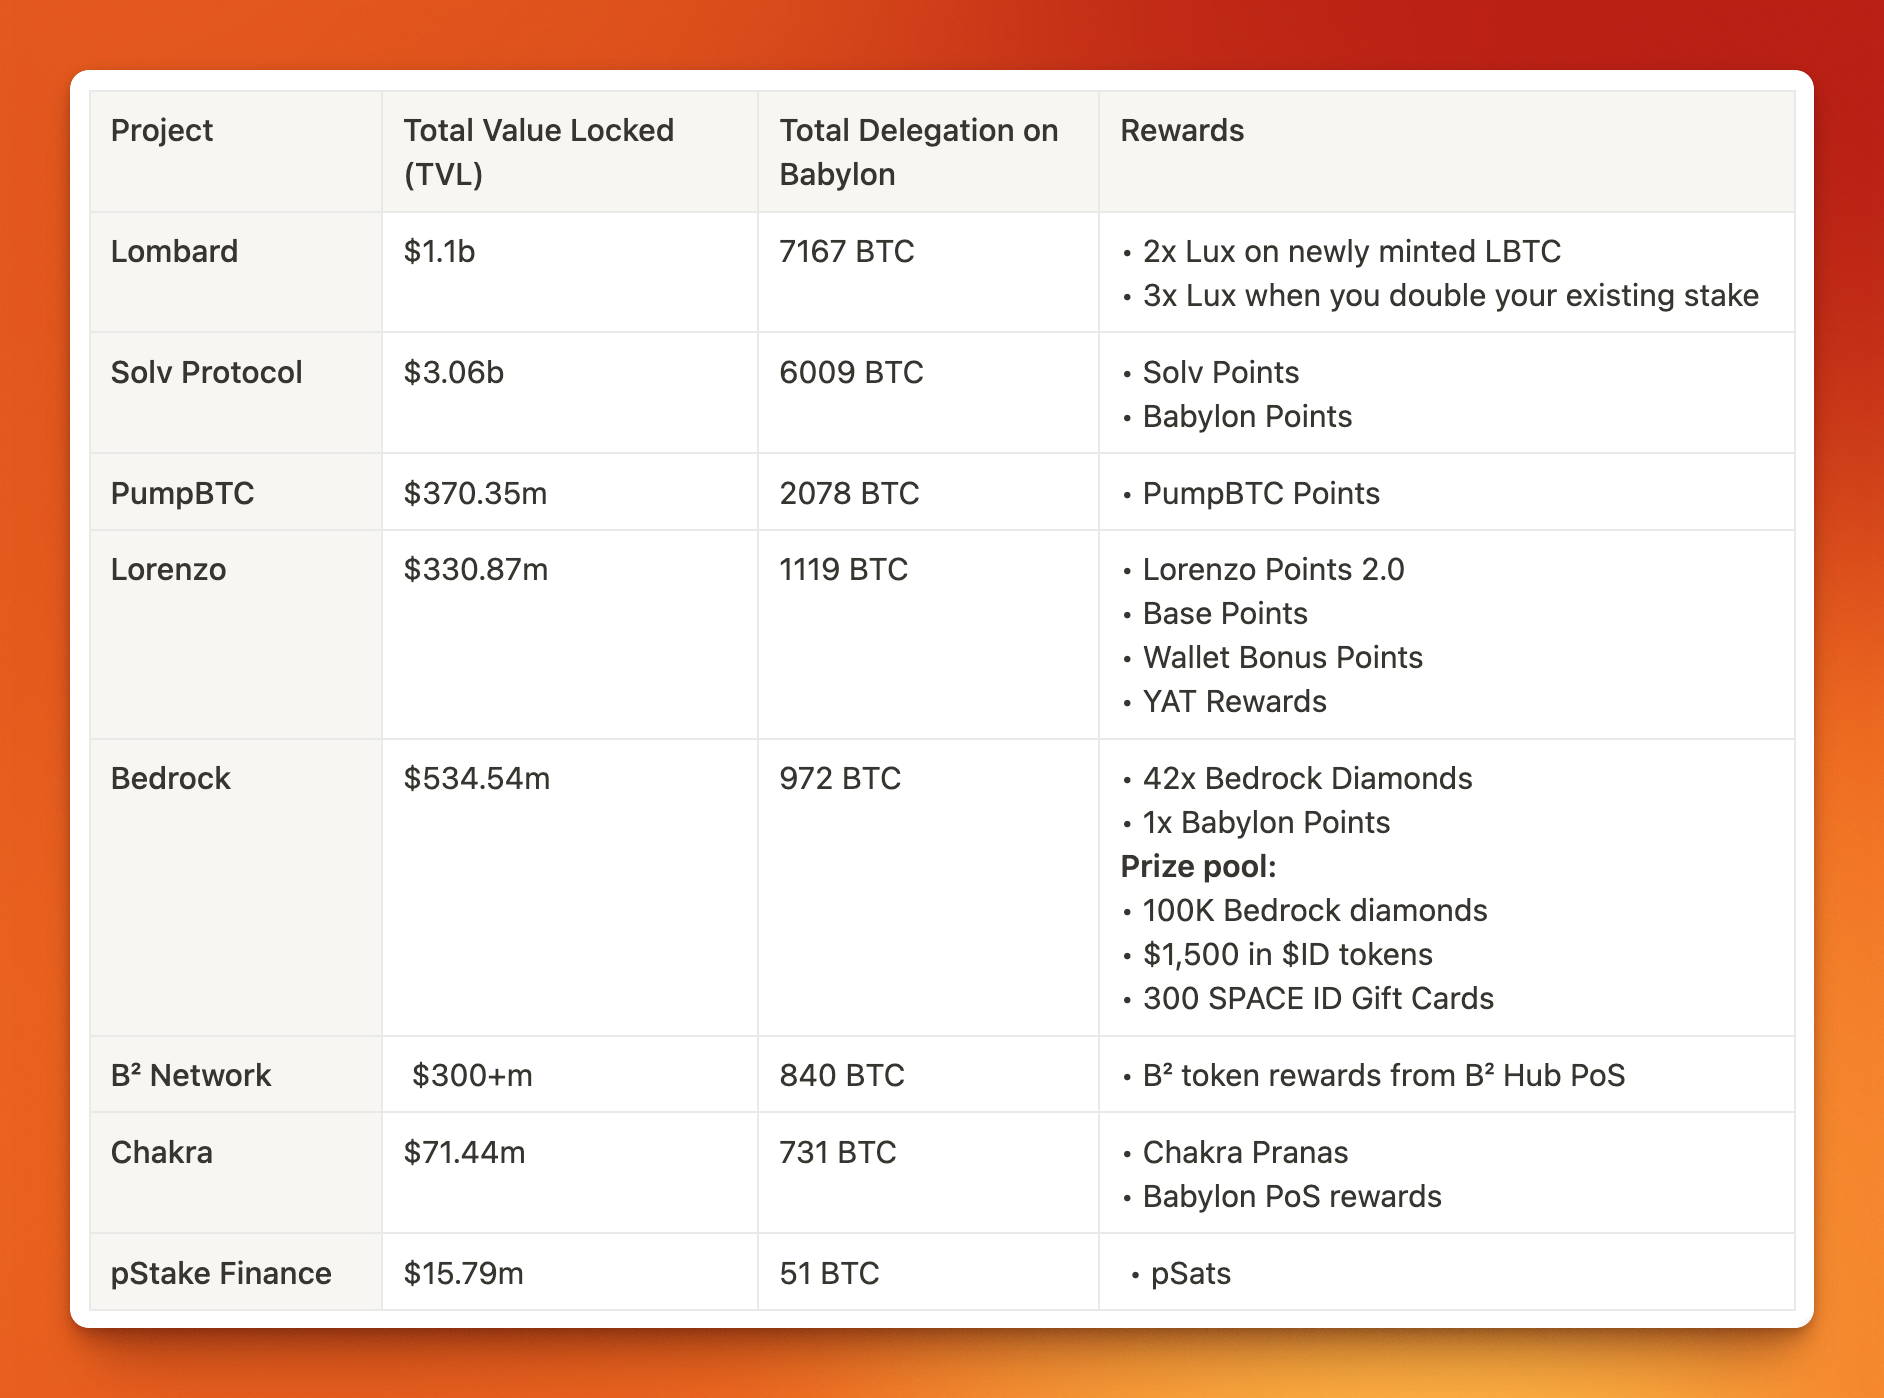Image resolution: width=1884 pixels, height=1398 pixels.
Task: Click the Bedrock project name
Action: point(171,778)
